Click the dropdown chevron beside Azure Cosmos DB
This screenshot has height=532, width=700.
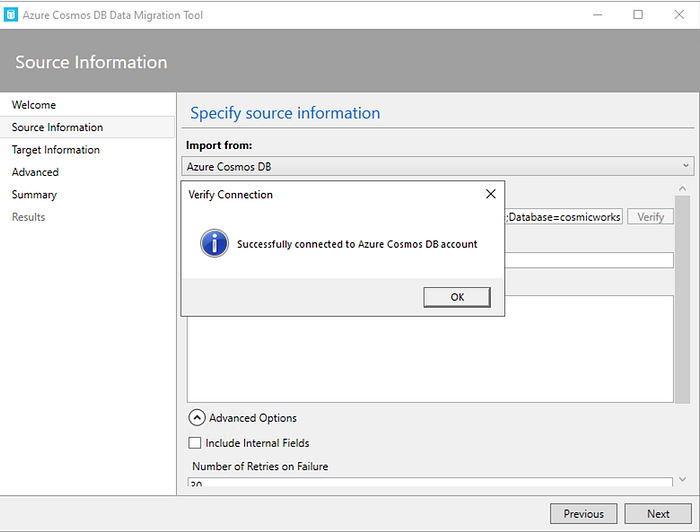(686, 166)
